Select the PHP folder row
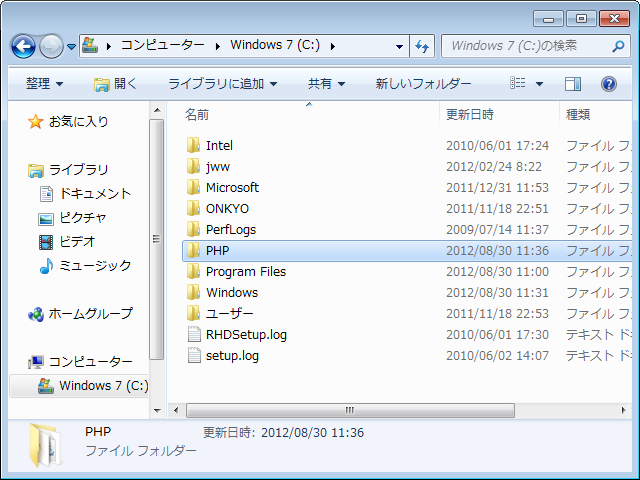640x480 pixels. coord(407,251)
